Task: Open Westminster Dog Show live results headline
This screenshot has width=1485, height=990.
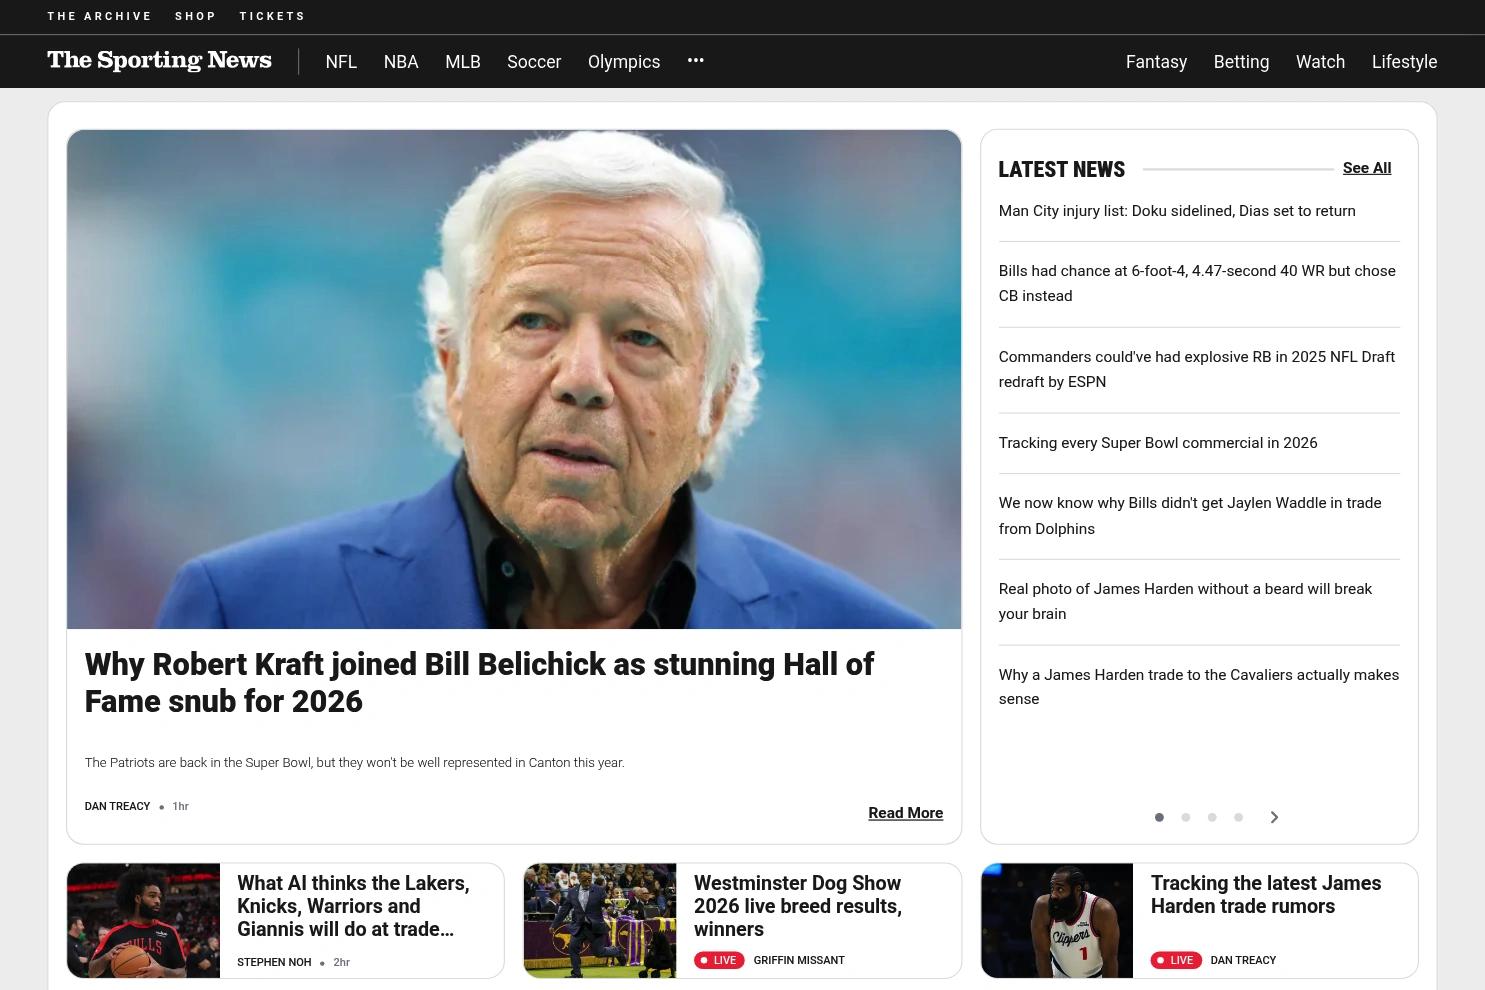Action: pyautogui.click(x=798, y=906)
